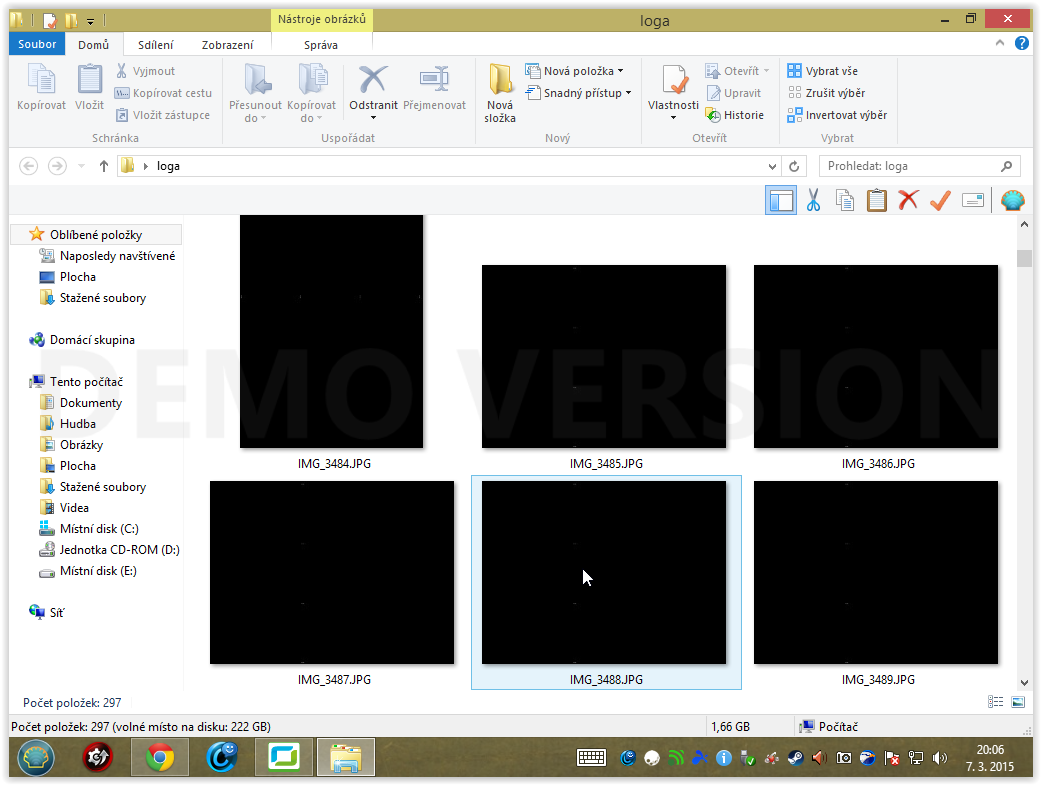This screenshot has width=1041, height=785.
Task: Click the Kopírovat ribbon icon
Action: (x=41, y=86)
